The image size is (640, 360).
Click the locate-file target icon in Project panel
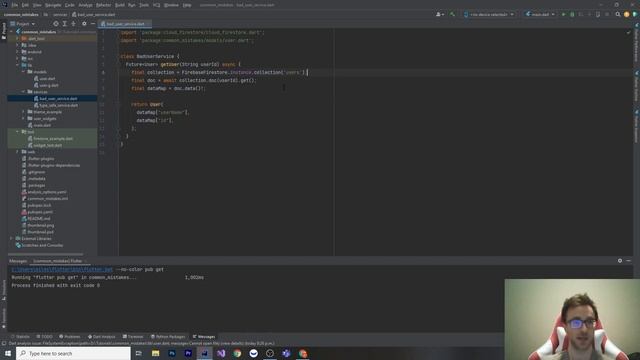[x=56, y=24]
